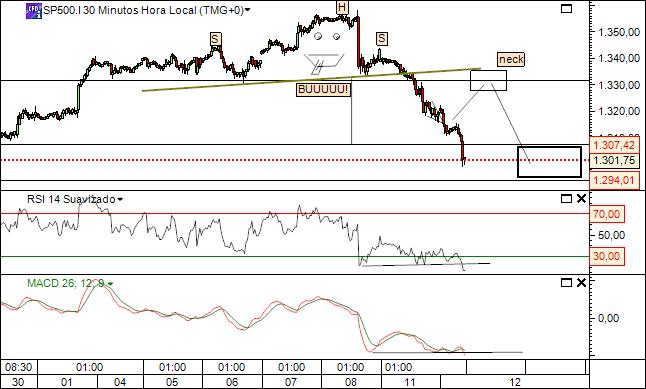Select the right 'S' shoulder annotation label
Screen dimensions: 646x389
pyautogui.click(x=382, y=38)
